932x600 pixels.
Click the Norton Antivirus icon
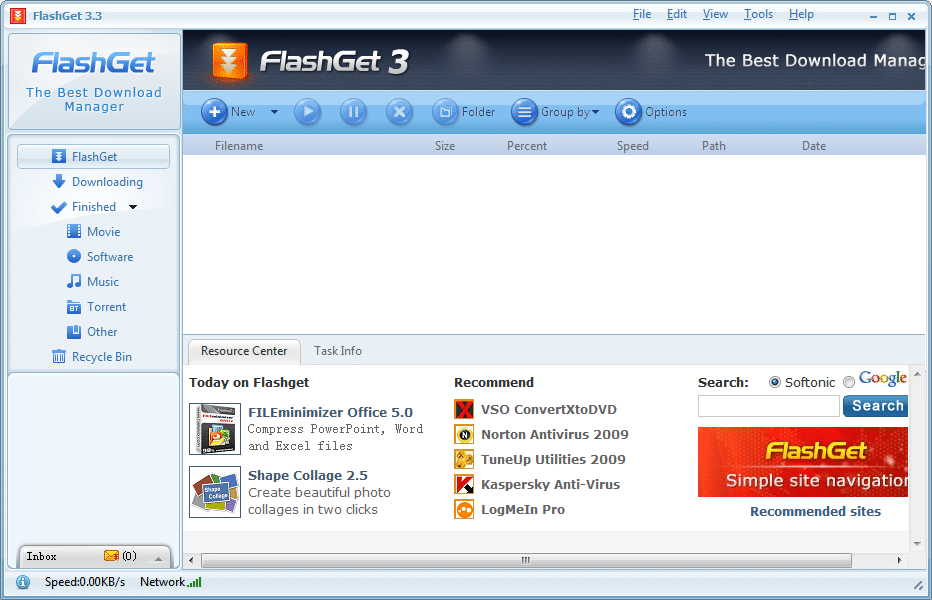[x=464, y=434]
